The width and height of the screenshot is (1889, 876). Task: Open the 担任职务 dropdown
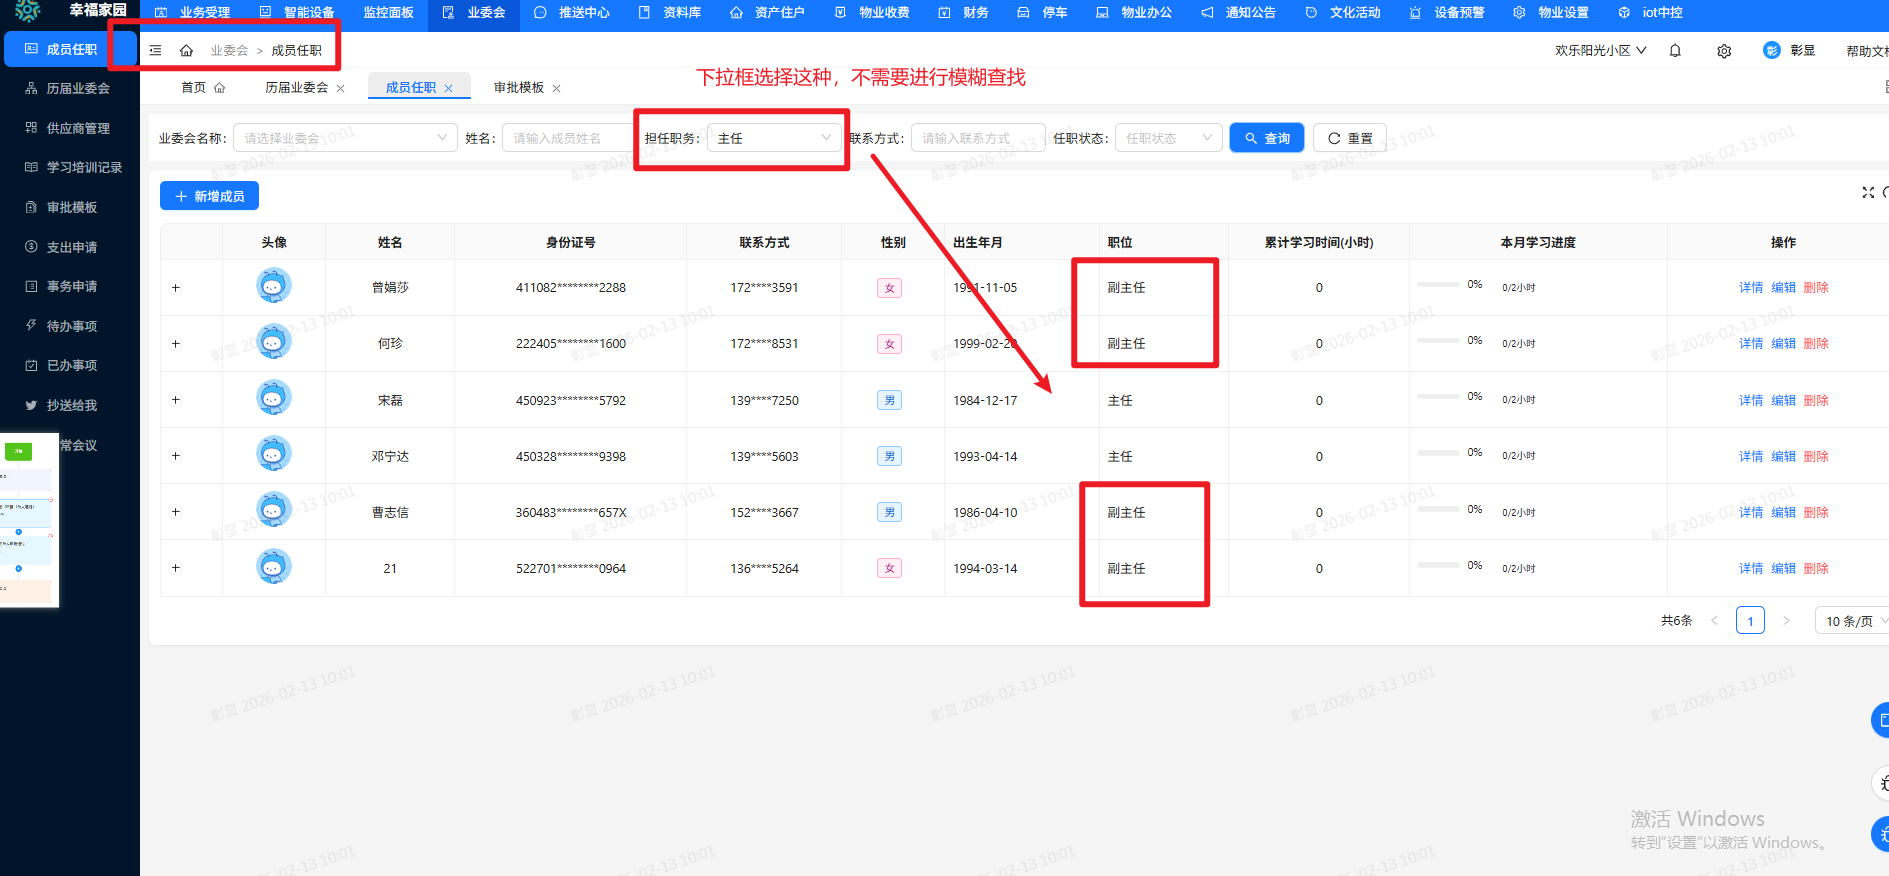coord(773,138)
